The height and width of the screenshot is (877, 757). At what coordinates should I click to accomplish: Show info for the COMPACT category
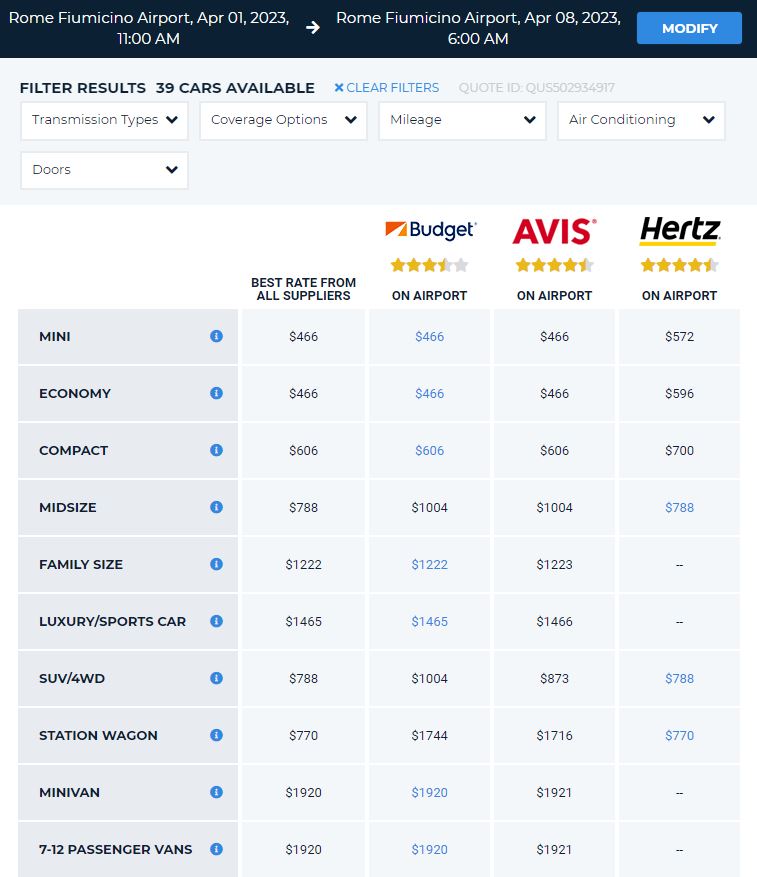216,451
